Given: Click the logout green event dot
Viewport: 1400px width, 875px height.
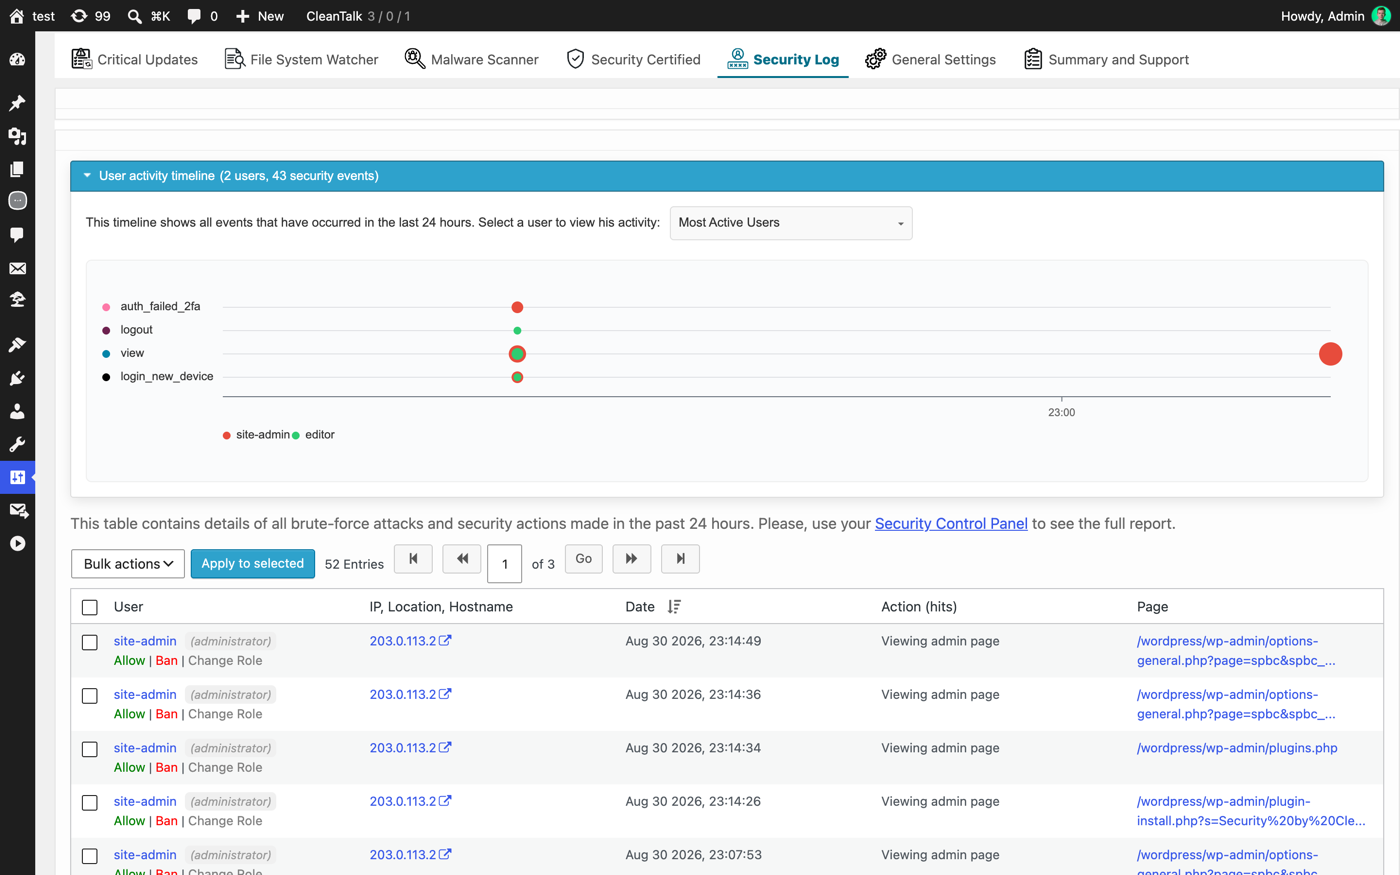Looking at the screenshot, I should point(517,330).
